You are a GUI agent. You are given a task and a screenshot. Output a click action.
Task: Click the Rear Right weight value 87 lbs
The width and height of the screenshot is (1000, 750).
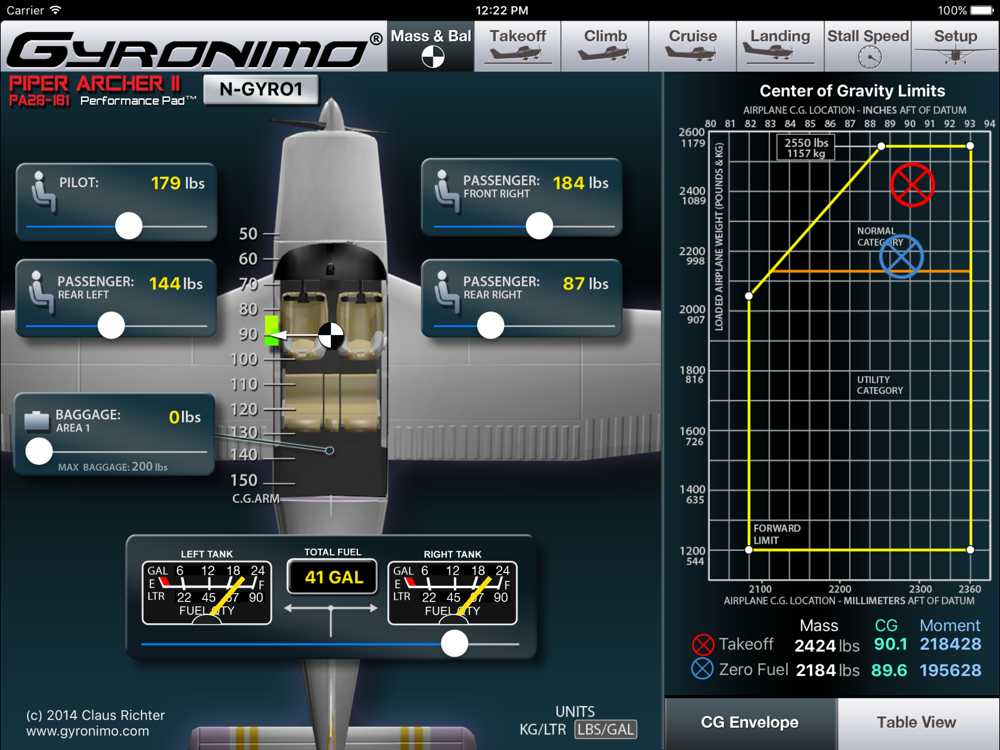coord(585,284)
